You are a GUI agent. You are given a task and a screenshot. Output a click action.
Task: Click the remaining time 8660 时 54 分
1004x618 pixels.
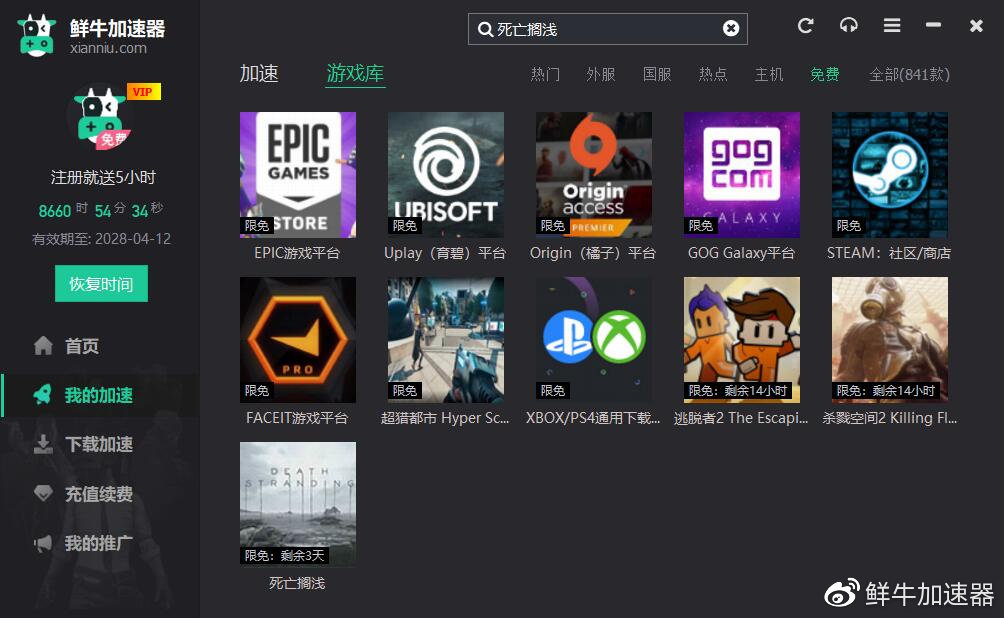(101, 210)
